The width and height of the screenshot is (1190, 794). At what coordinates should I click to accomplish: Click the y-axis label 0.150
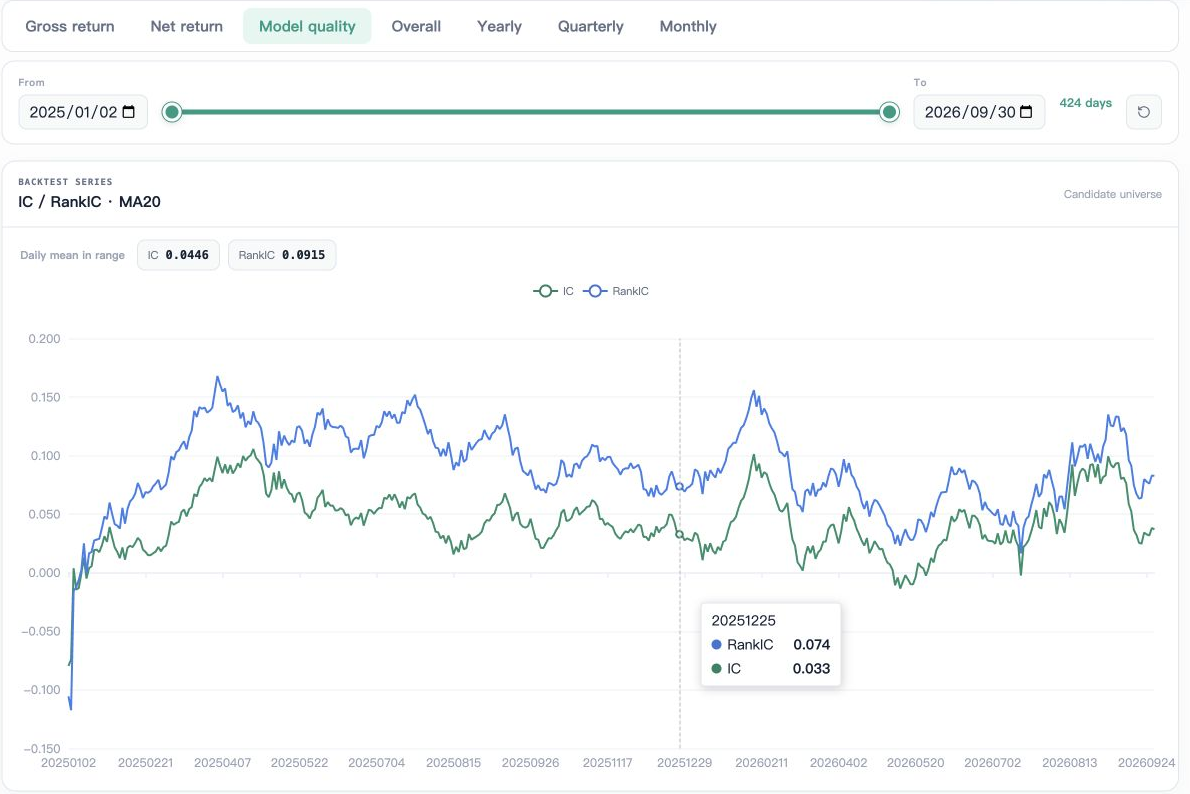click(x=45, y=398)
